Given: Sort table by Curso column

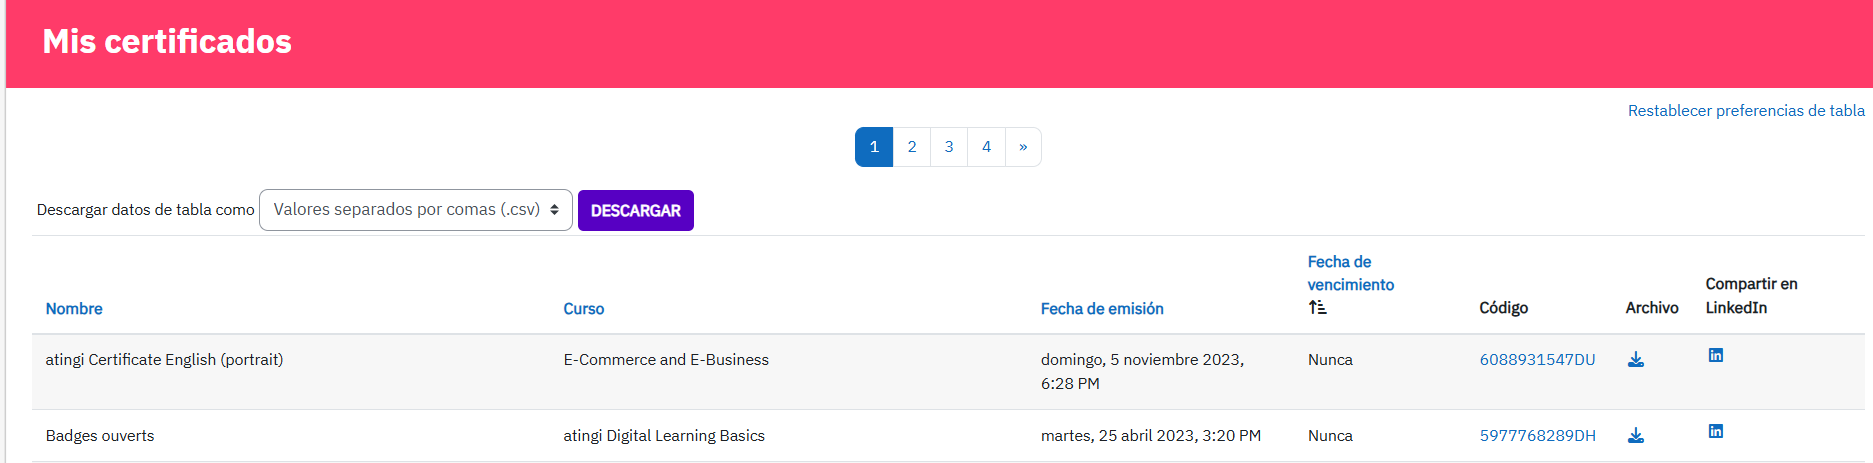Looking at the screenshot, I should (583, 309).
